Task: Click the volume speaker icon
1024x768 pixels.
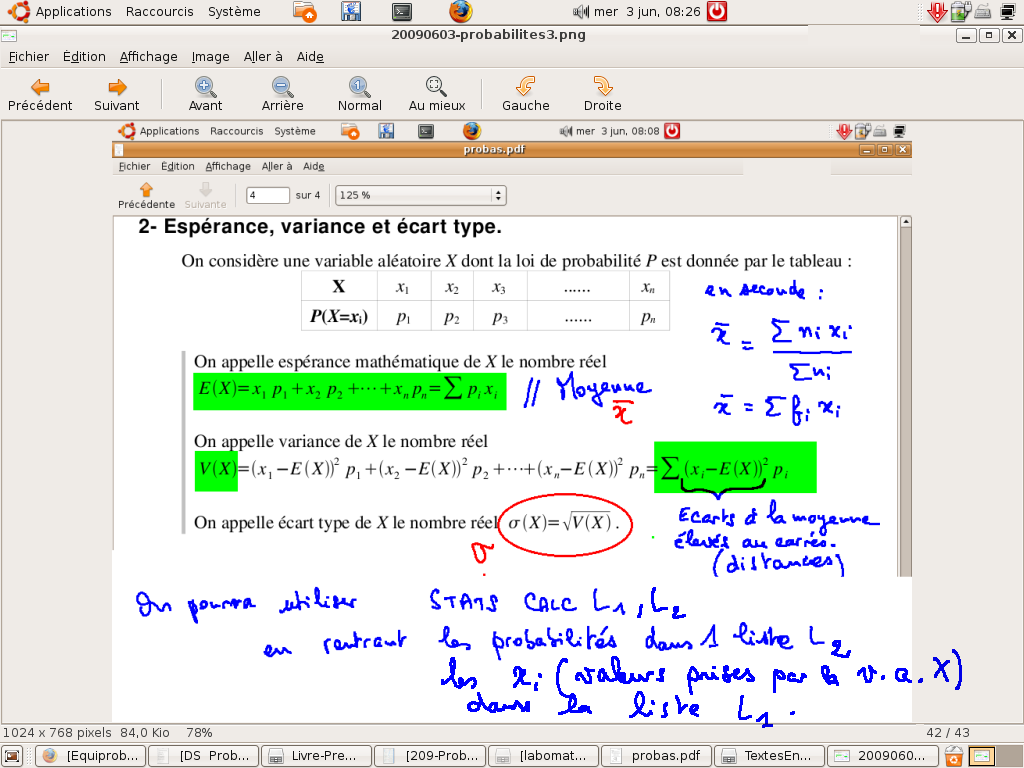Action: point(580,12)
